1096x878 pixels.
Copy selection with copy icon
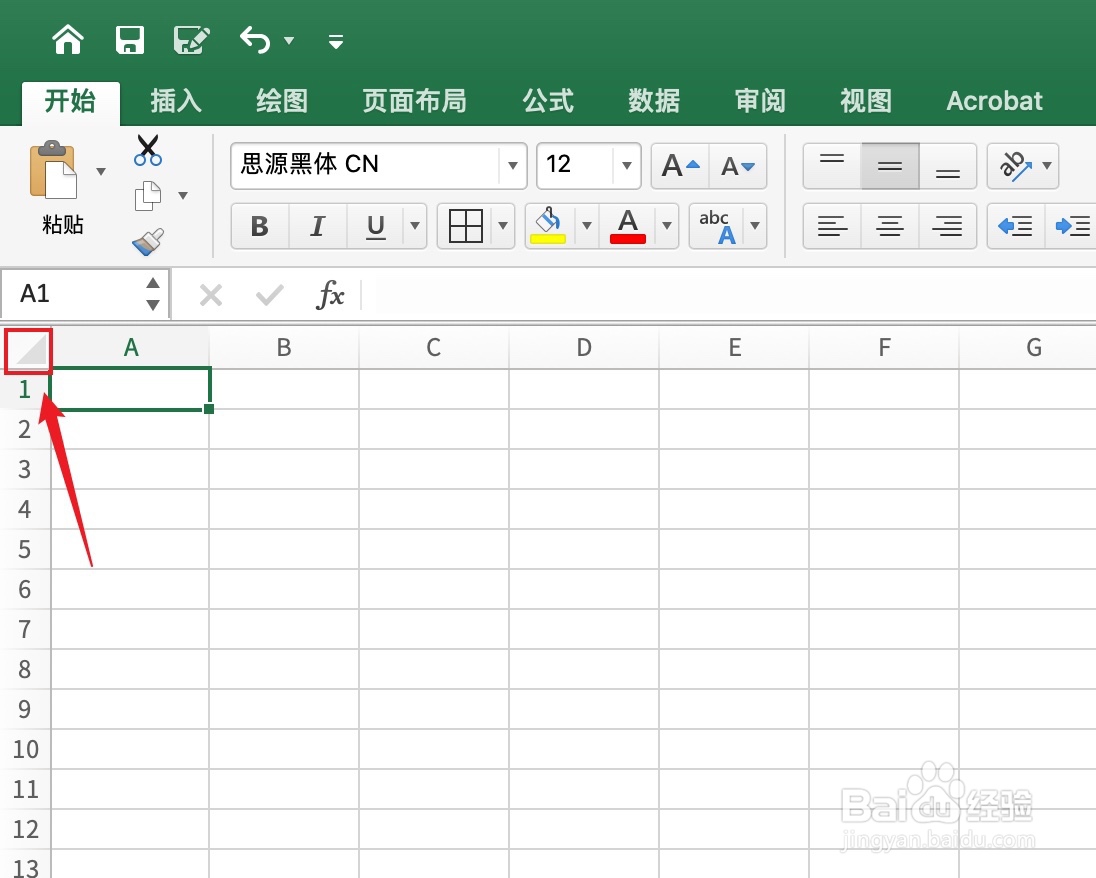[x=147, y=196]
